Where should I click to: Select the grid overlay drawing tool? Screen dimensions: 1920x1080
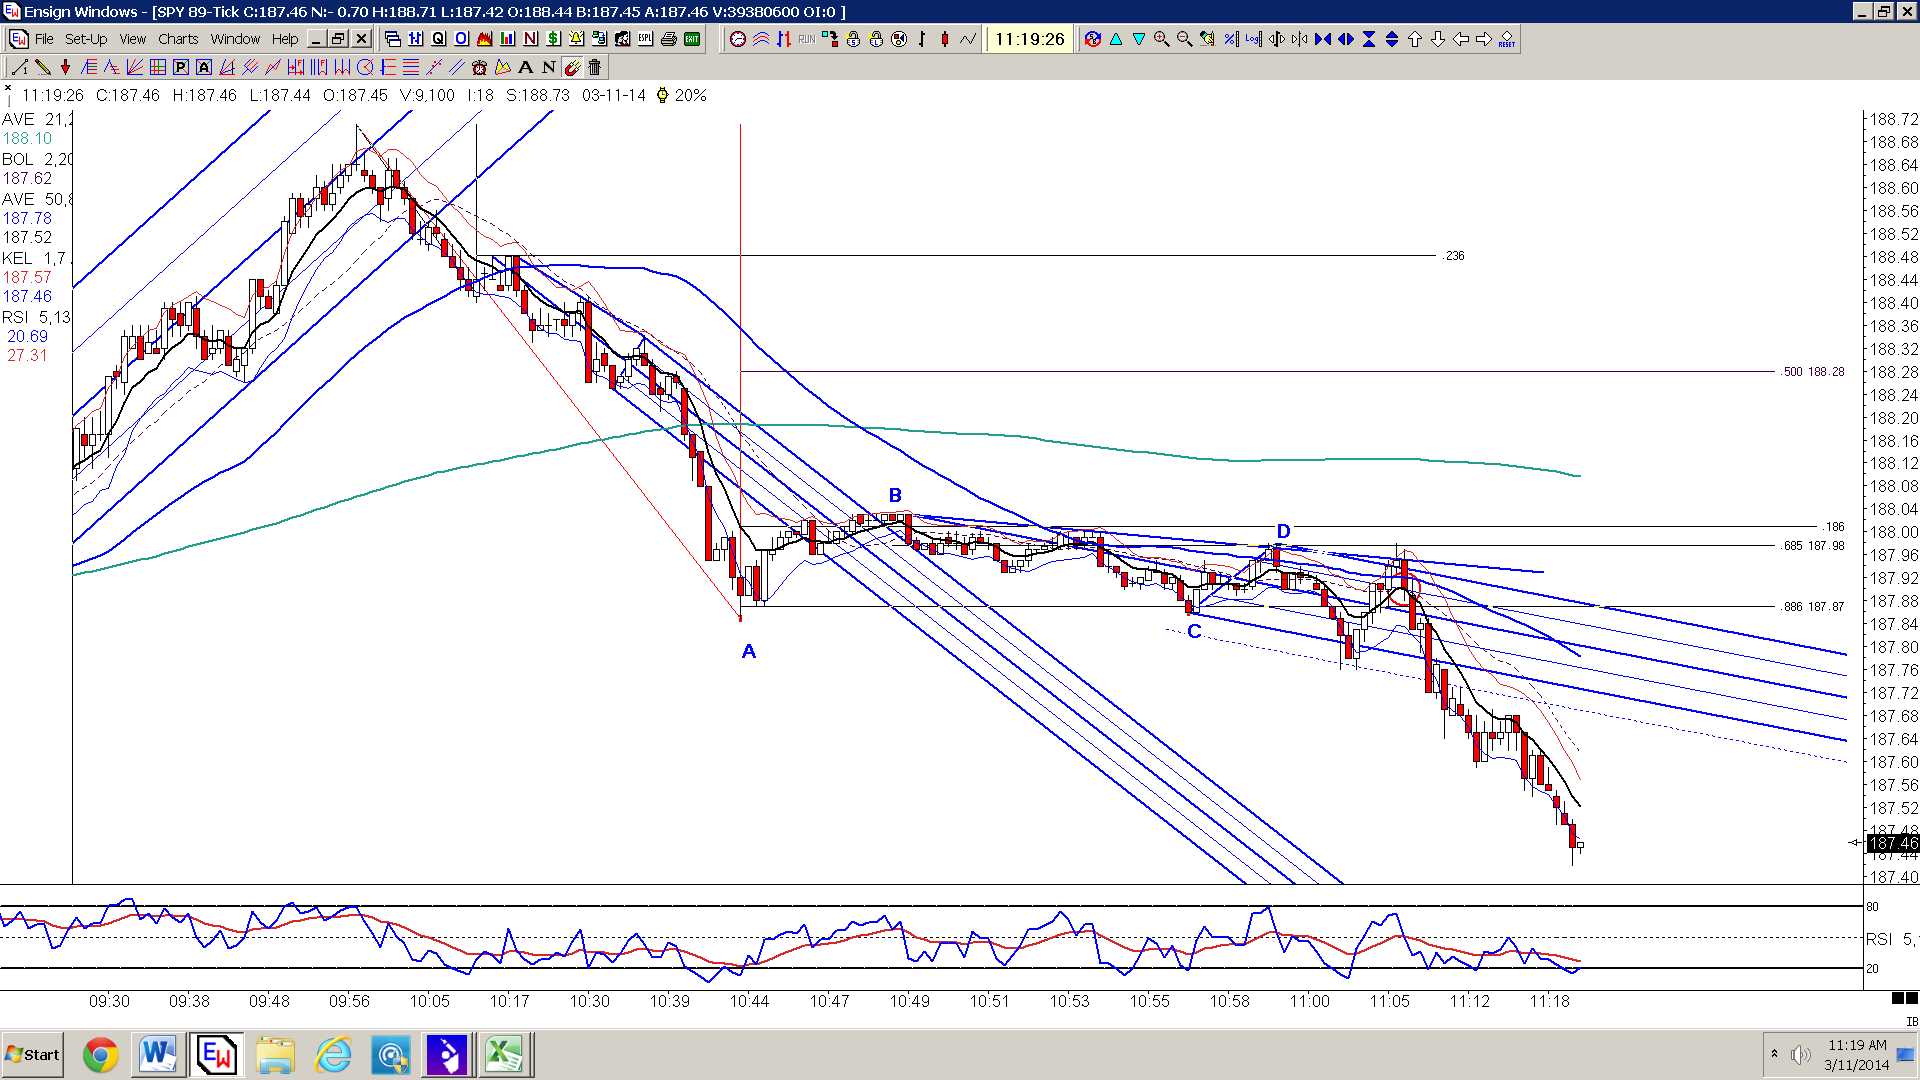coord(157,67)
